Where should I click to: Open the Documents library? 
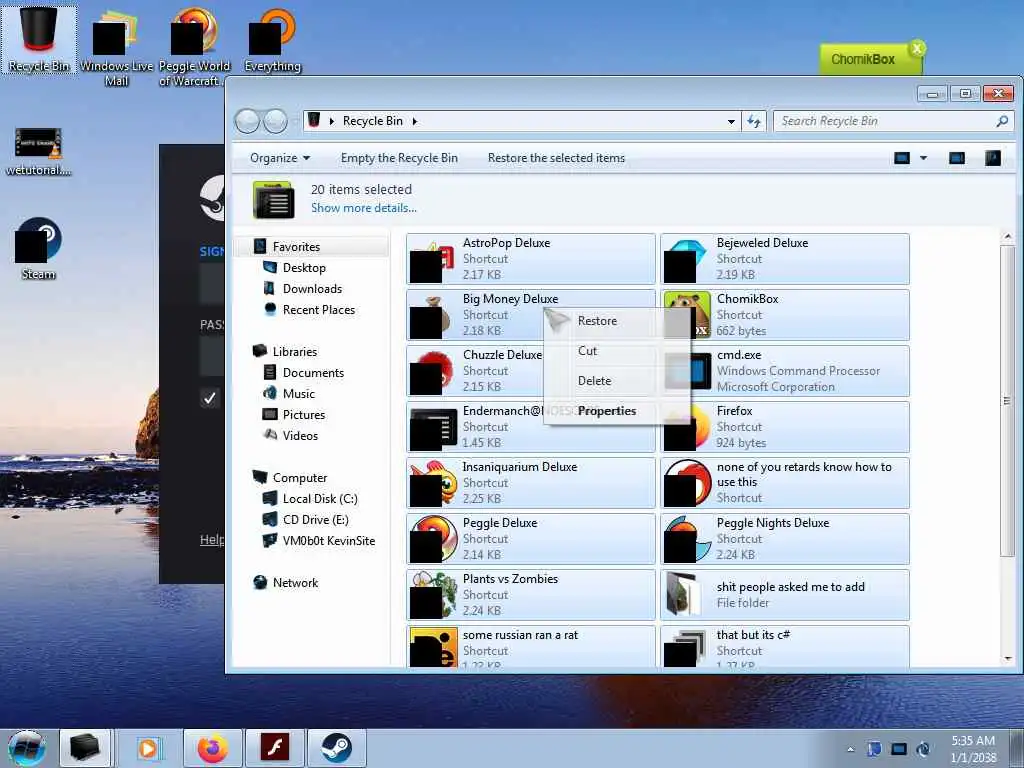coord(313,373)
